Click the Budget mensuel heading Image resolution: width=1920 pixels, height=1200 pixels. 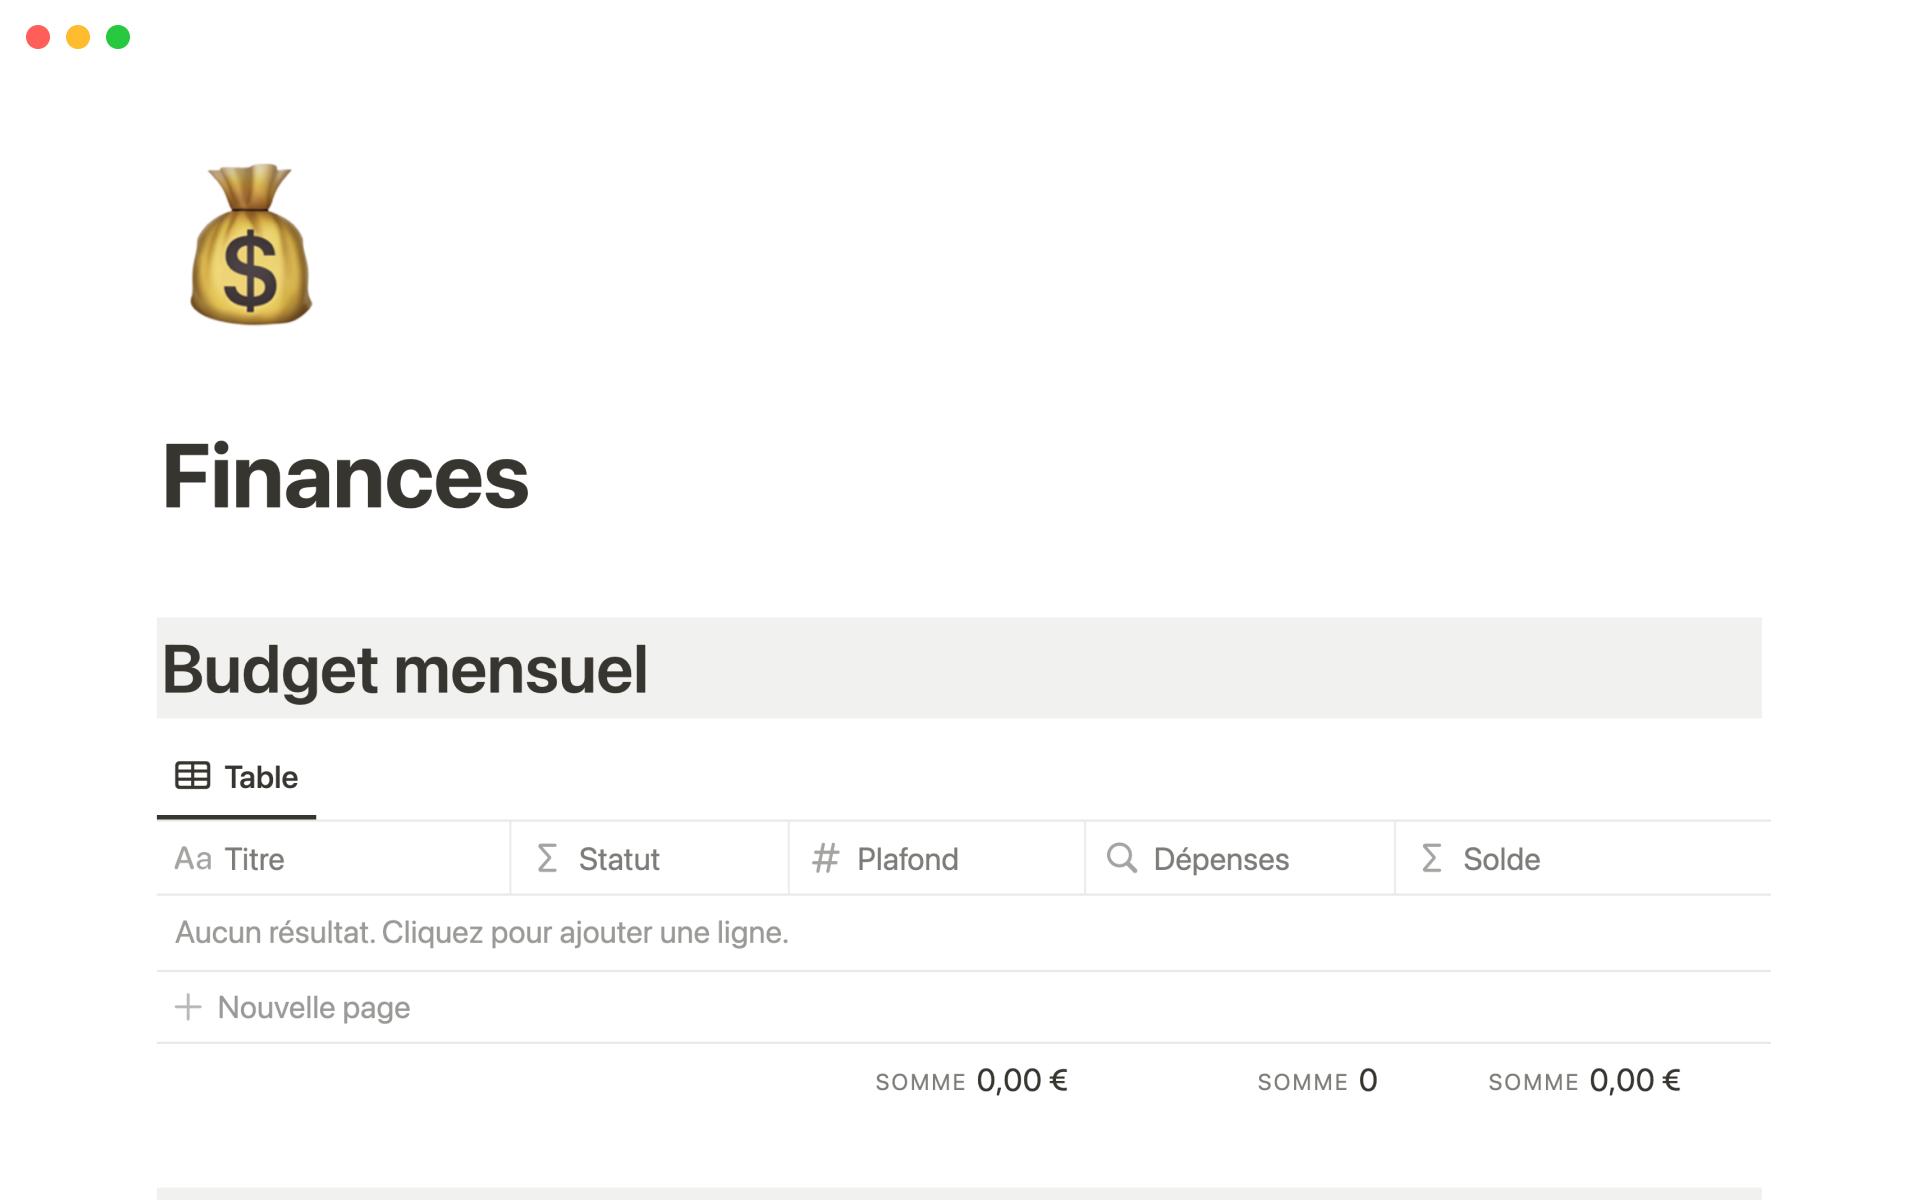pyautogui.click(x=405, y=669)
